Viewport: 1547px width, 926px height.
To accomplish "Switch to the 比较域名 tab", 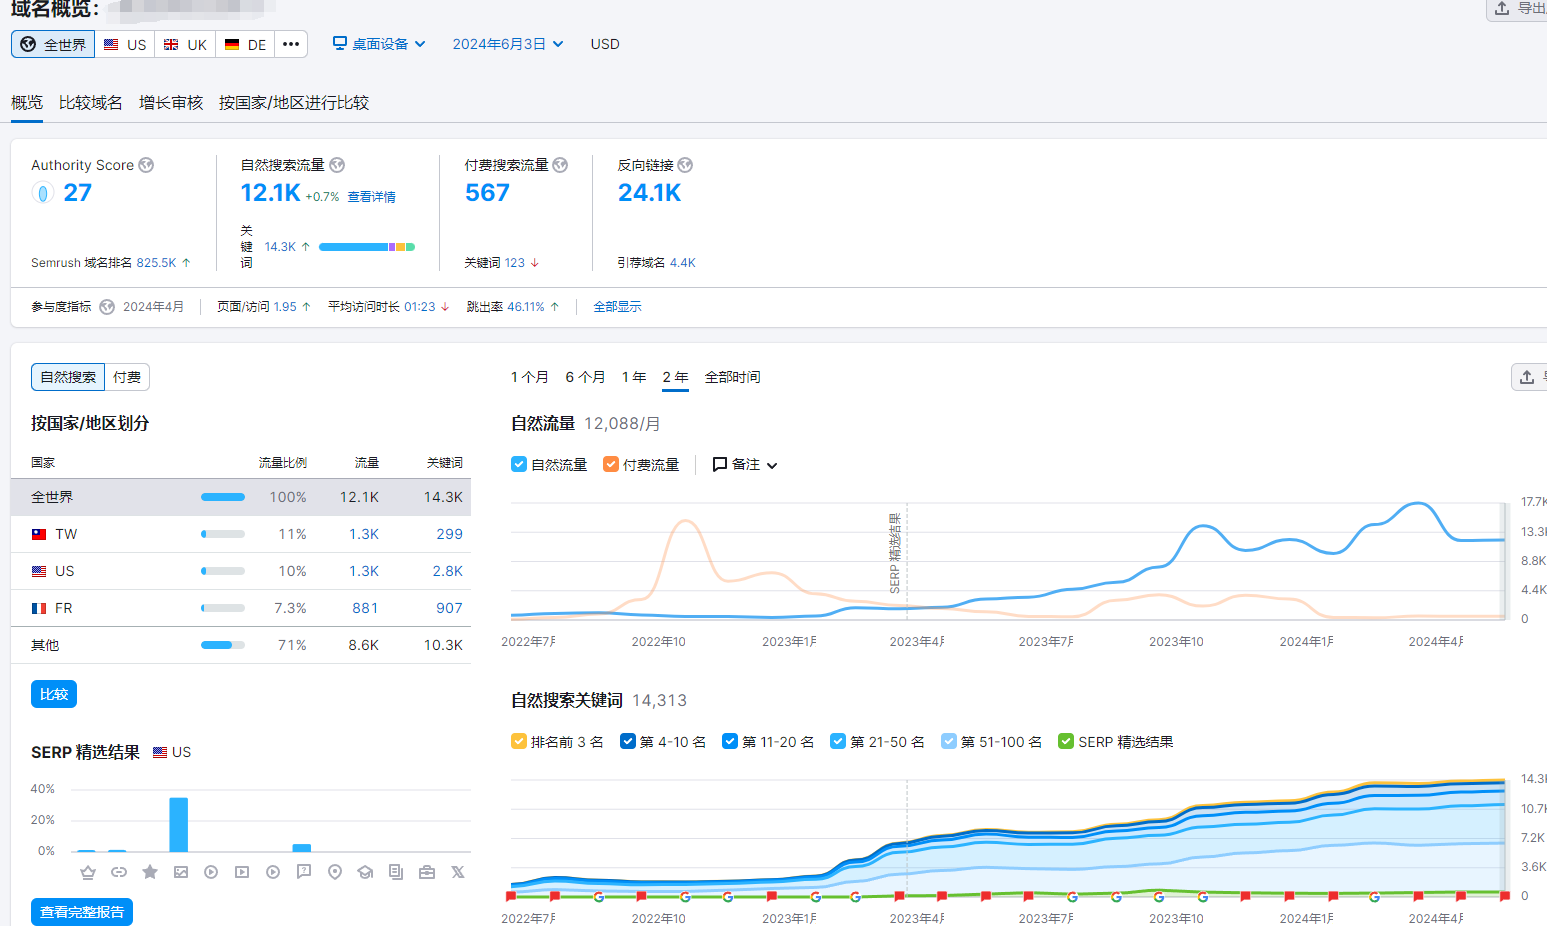I will (x=90, y=103).
